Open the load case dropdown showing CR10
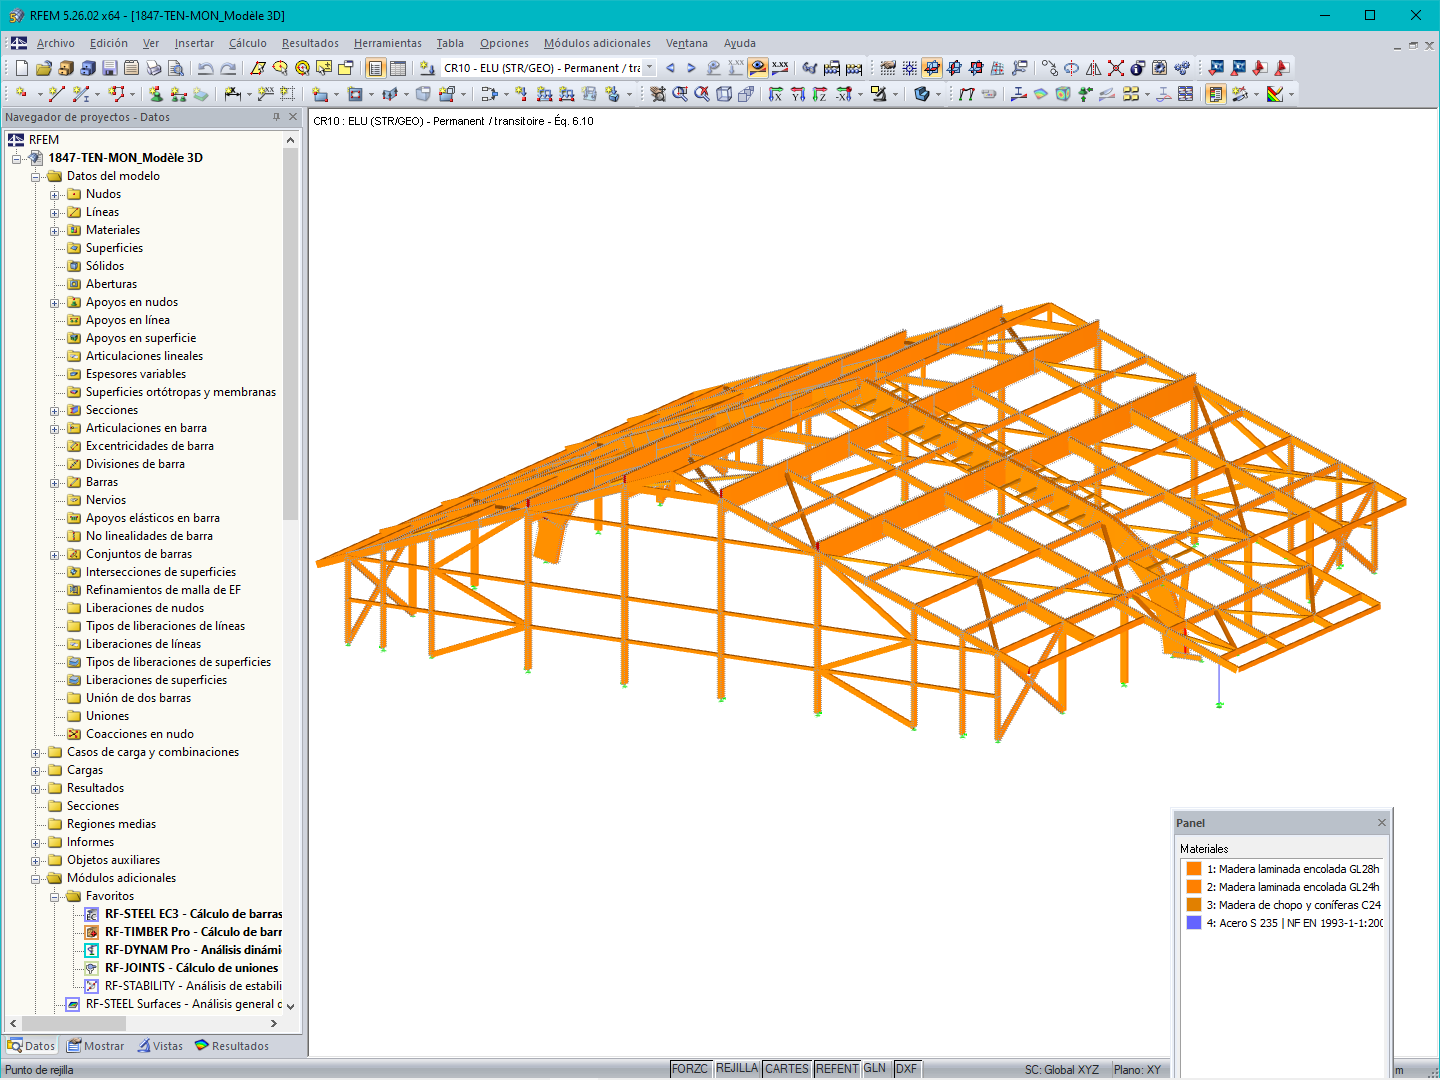This screenshot has height=1080, width=1440. tap(648, 67)
